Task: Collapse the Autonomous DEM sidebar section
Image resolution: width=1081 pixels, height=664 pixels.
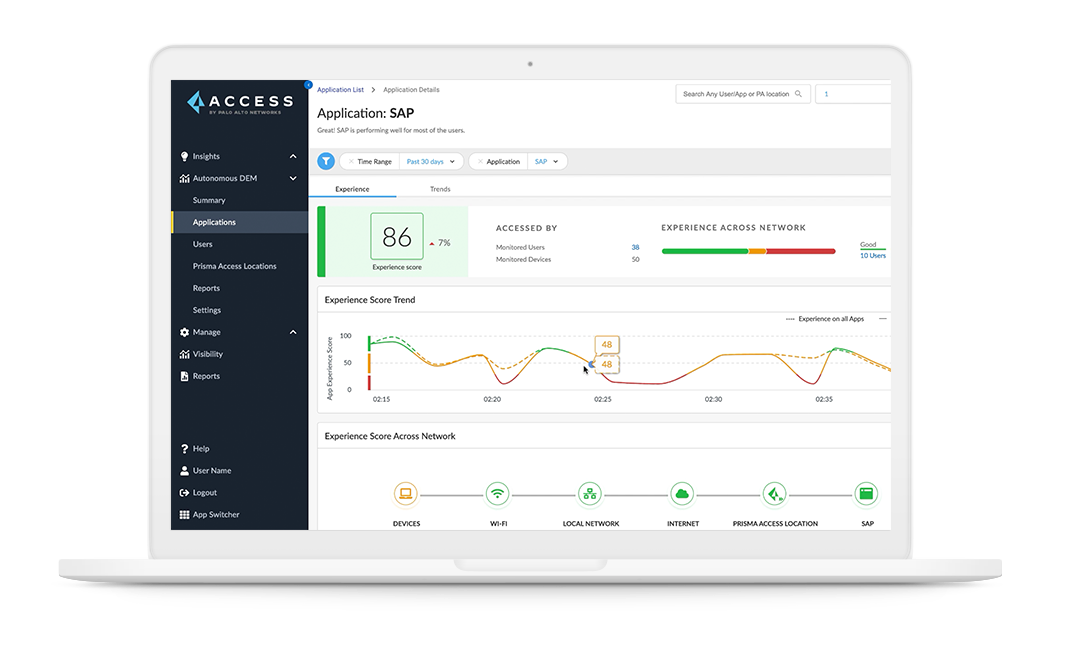Action: click(x=293, y=179)
